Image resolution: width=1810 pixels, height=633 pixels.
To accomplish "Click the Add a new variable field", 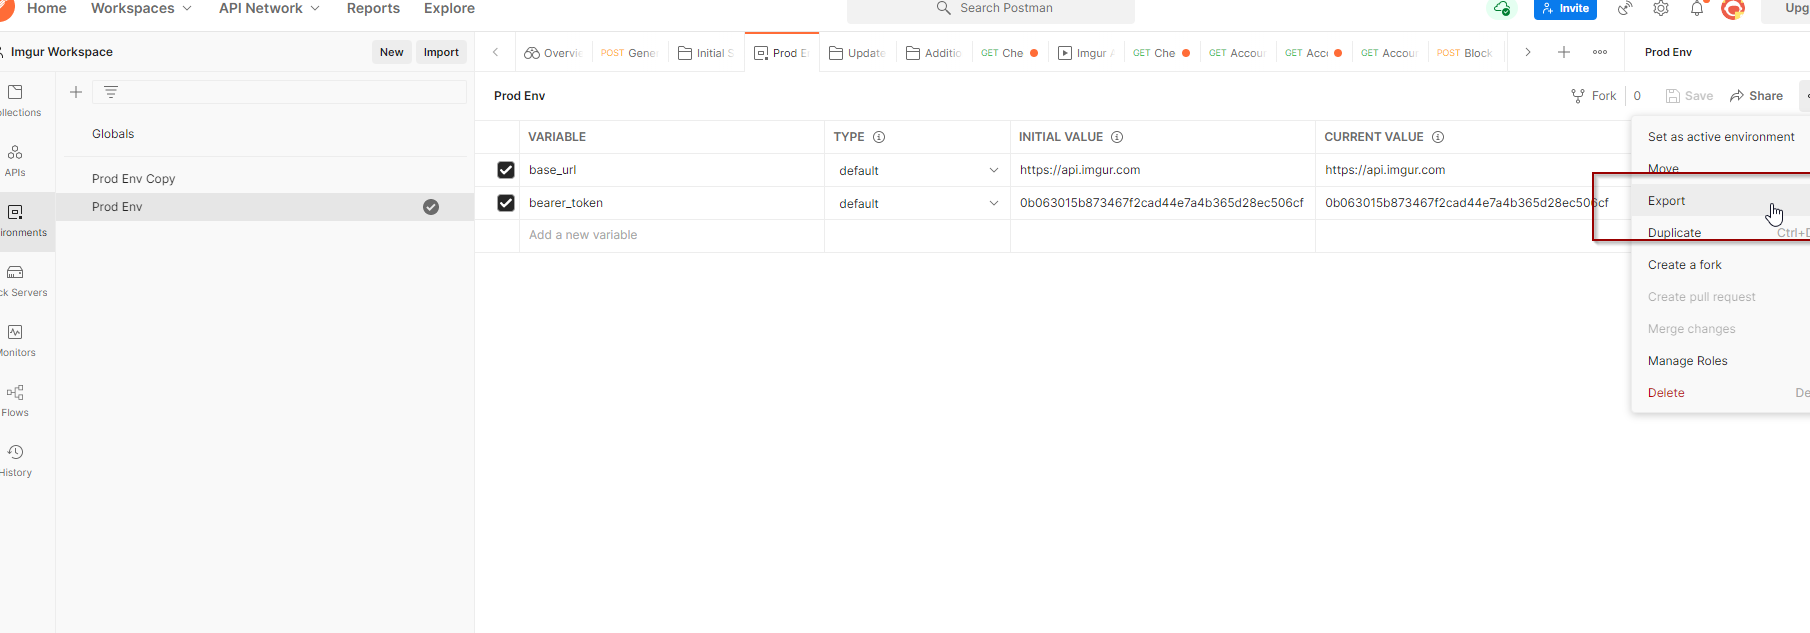I will tap(672, 235).
